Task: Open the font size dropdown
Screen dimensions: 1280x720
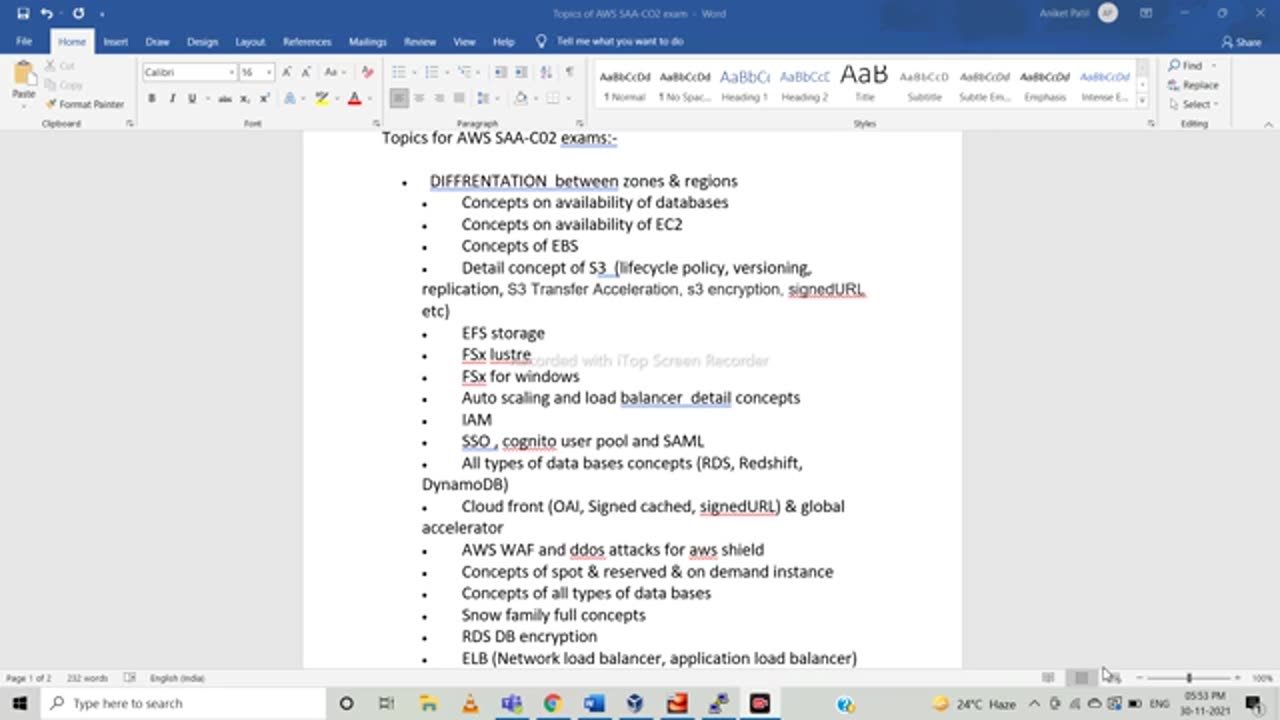Action: (270, 72)
